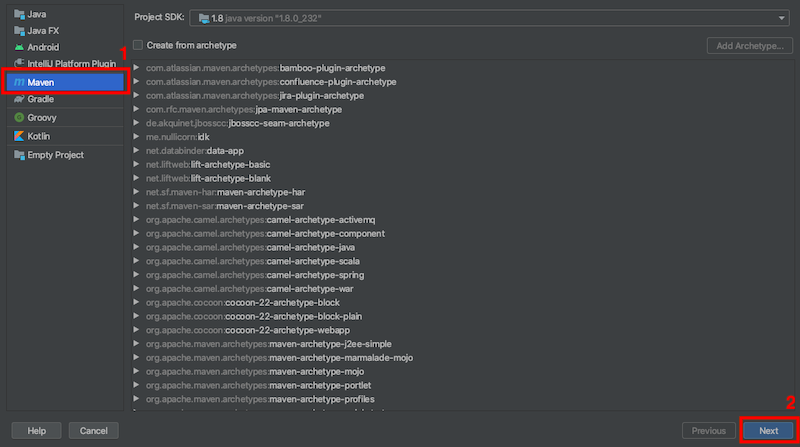Choose Groovy project type
The image size is (800, 447).
pyautogui.click(x=65, y=117)
